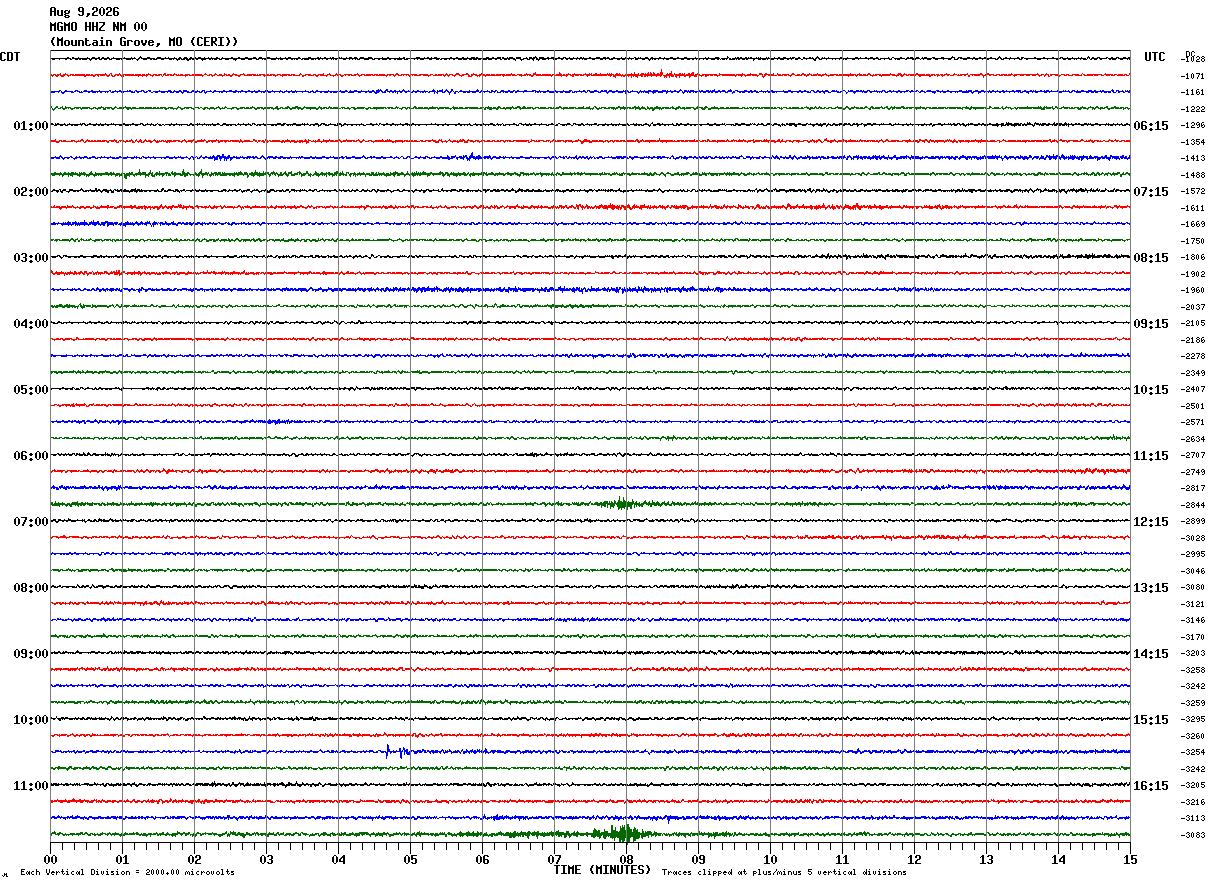Click the traces clipped footnote text
The image size is (1210, 886).
784,872
